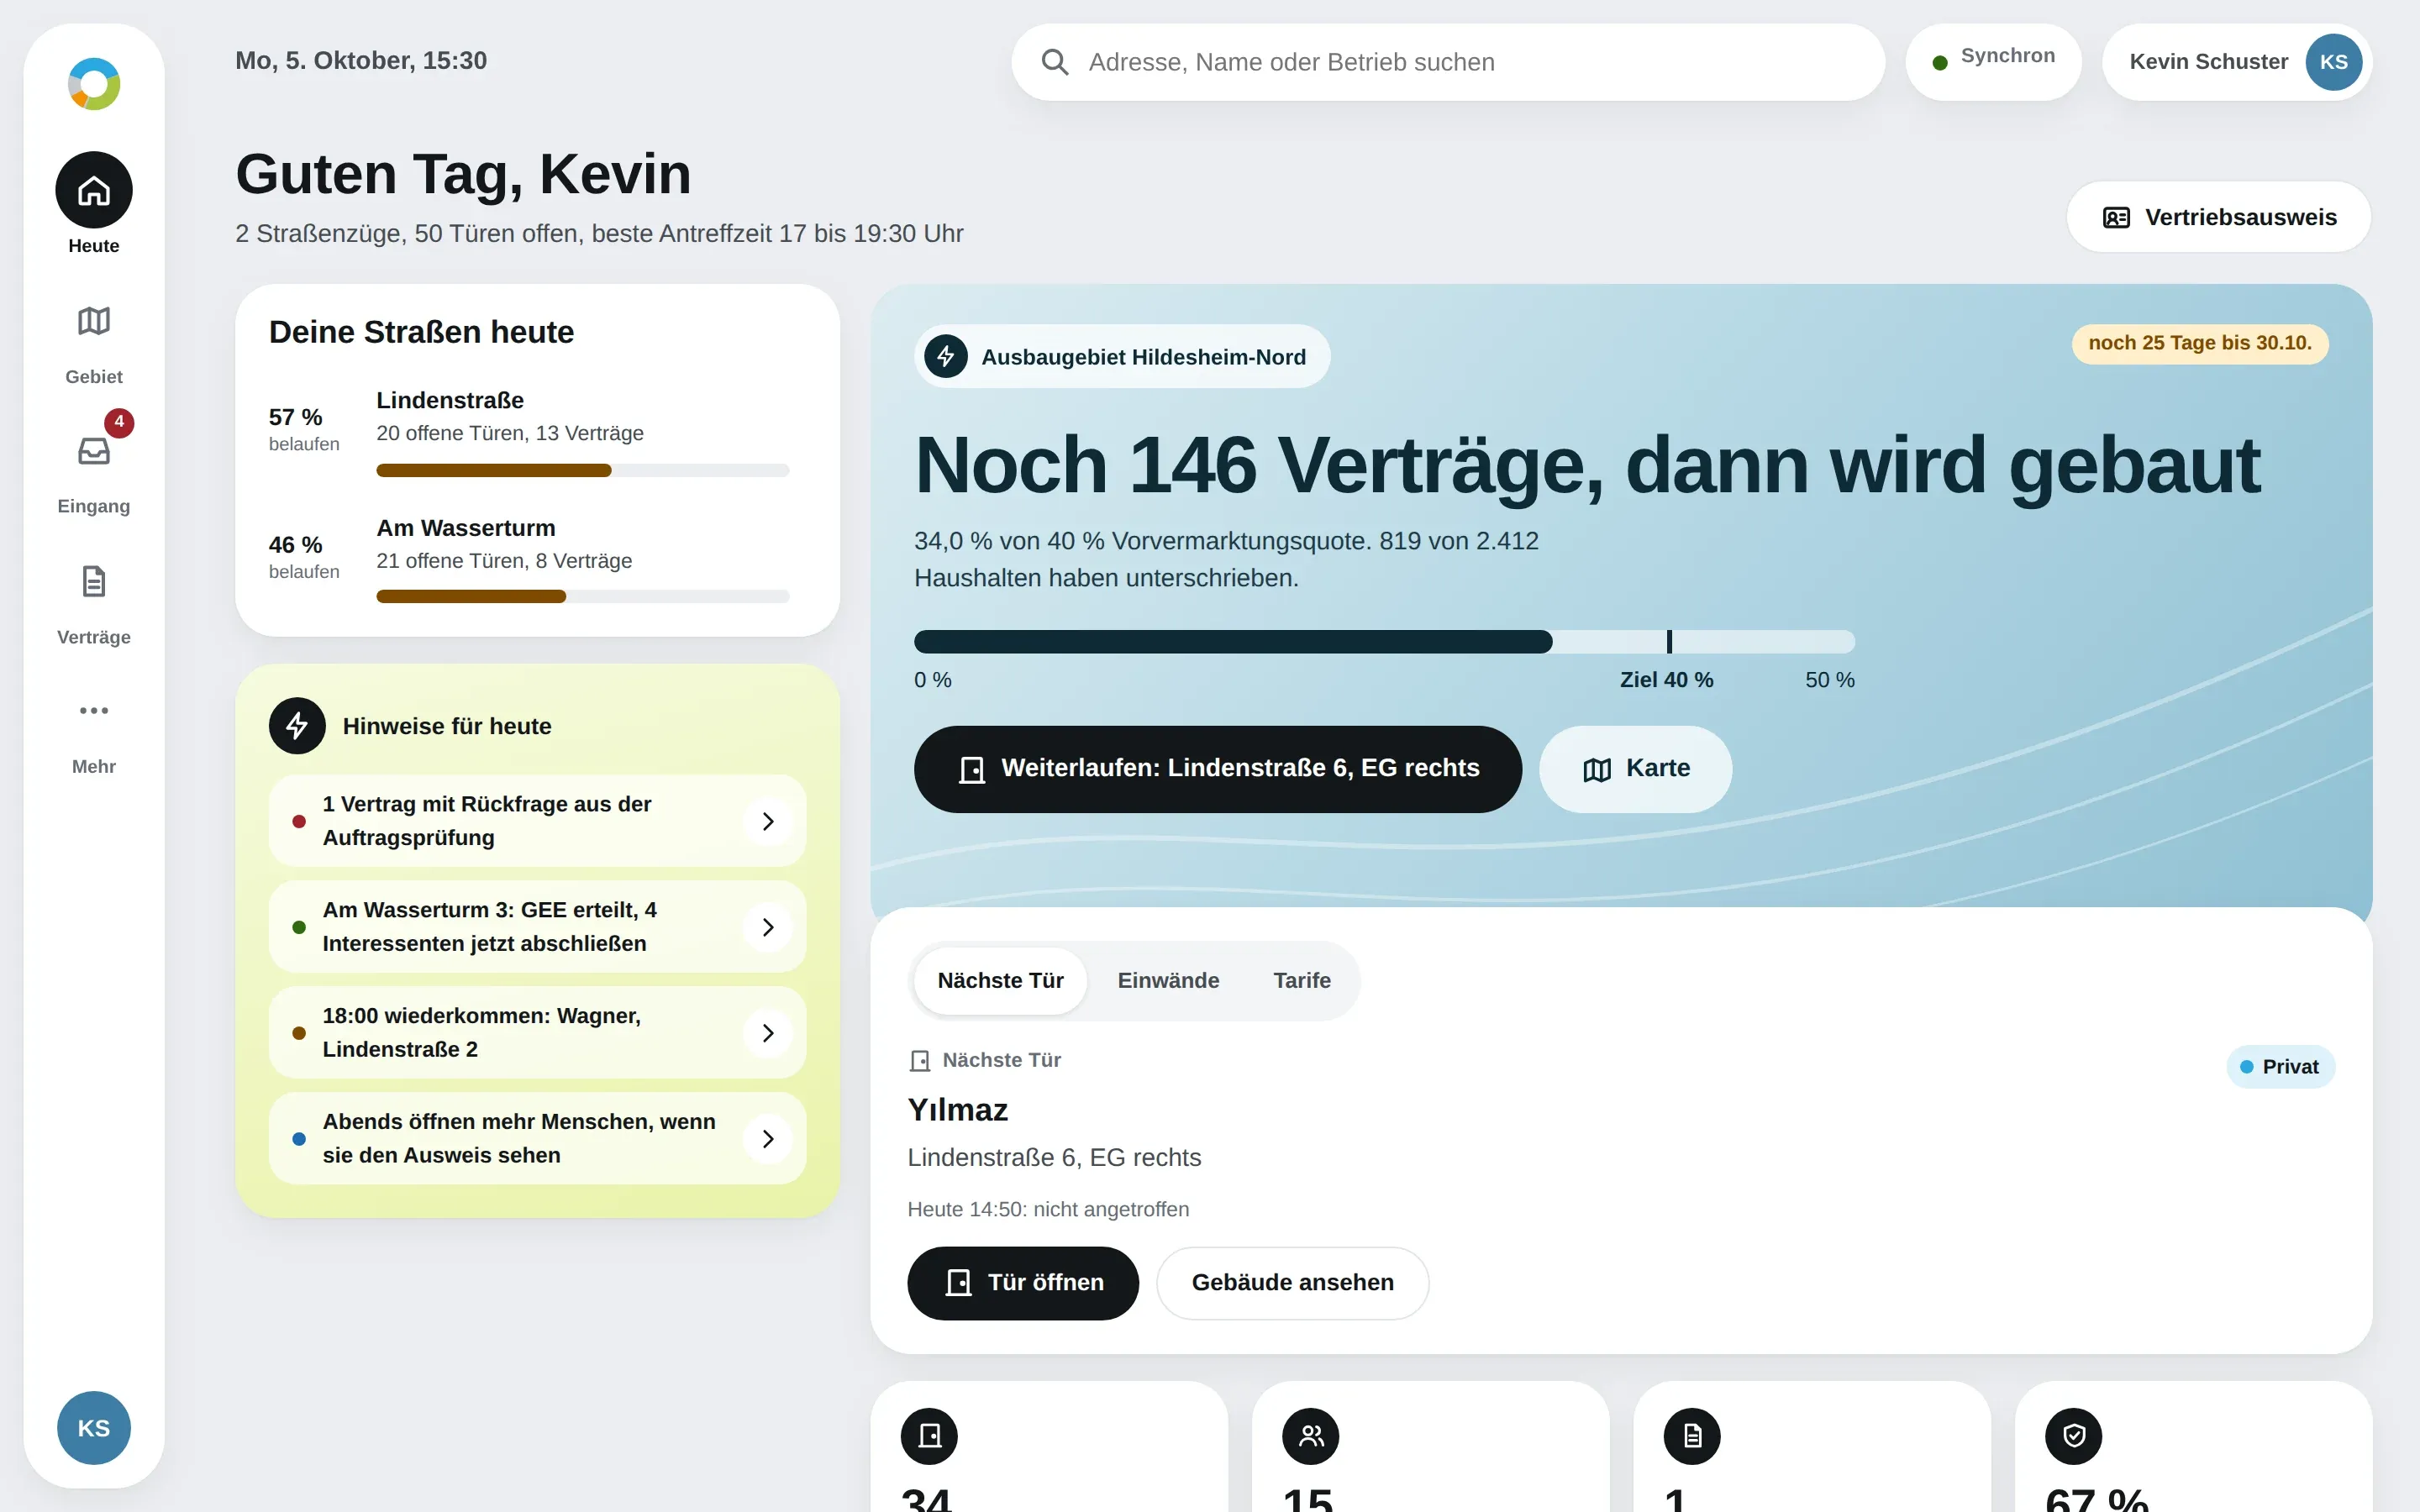Select the Lindenstraße street entry
This screenshot has height=1512, width=2420.
pyautogui.click(x=537, y=431)
